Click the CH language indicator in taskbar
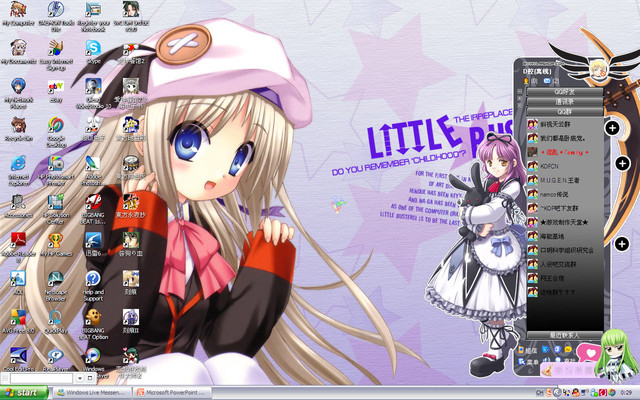This screenshot has width=640, height=400. (x=540, y=393)
